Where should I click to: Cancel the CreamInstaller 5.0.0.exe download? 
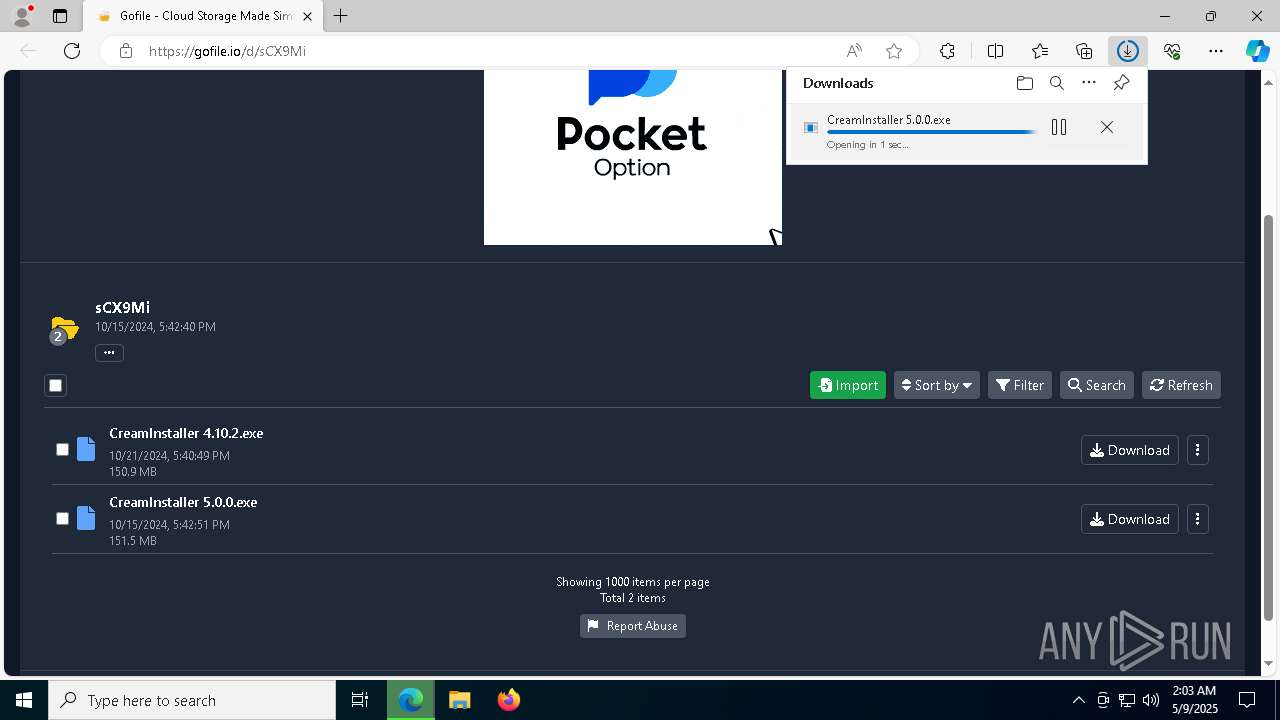point(1107,127)
